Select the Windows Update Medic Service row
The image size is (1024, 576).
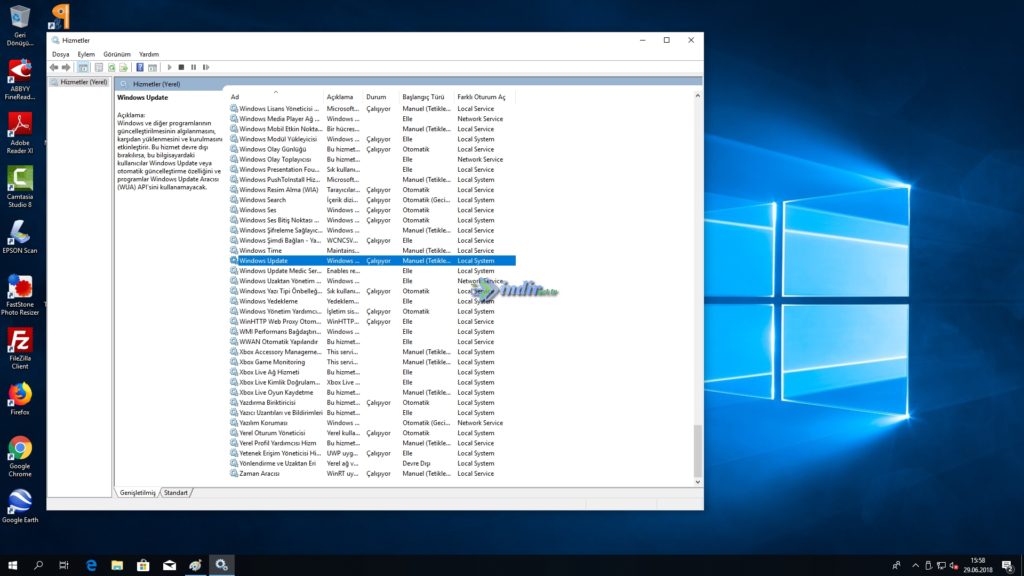click(372, 270)
